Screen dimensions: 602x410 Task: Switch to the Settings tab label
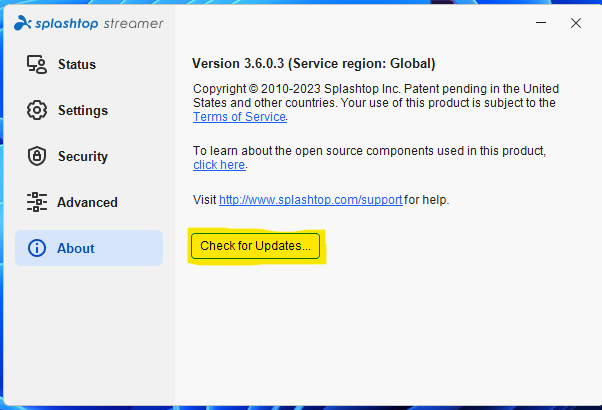pos(83,111)
